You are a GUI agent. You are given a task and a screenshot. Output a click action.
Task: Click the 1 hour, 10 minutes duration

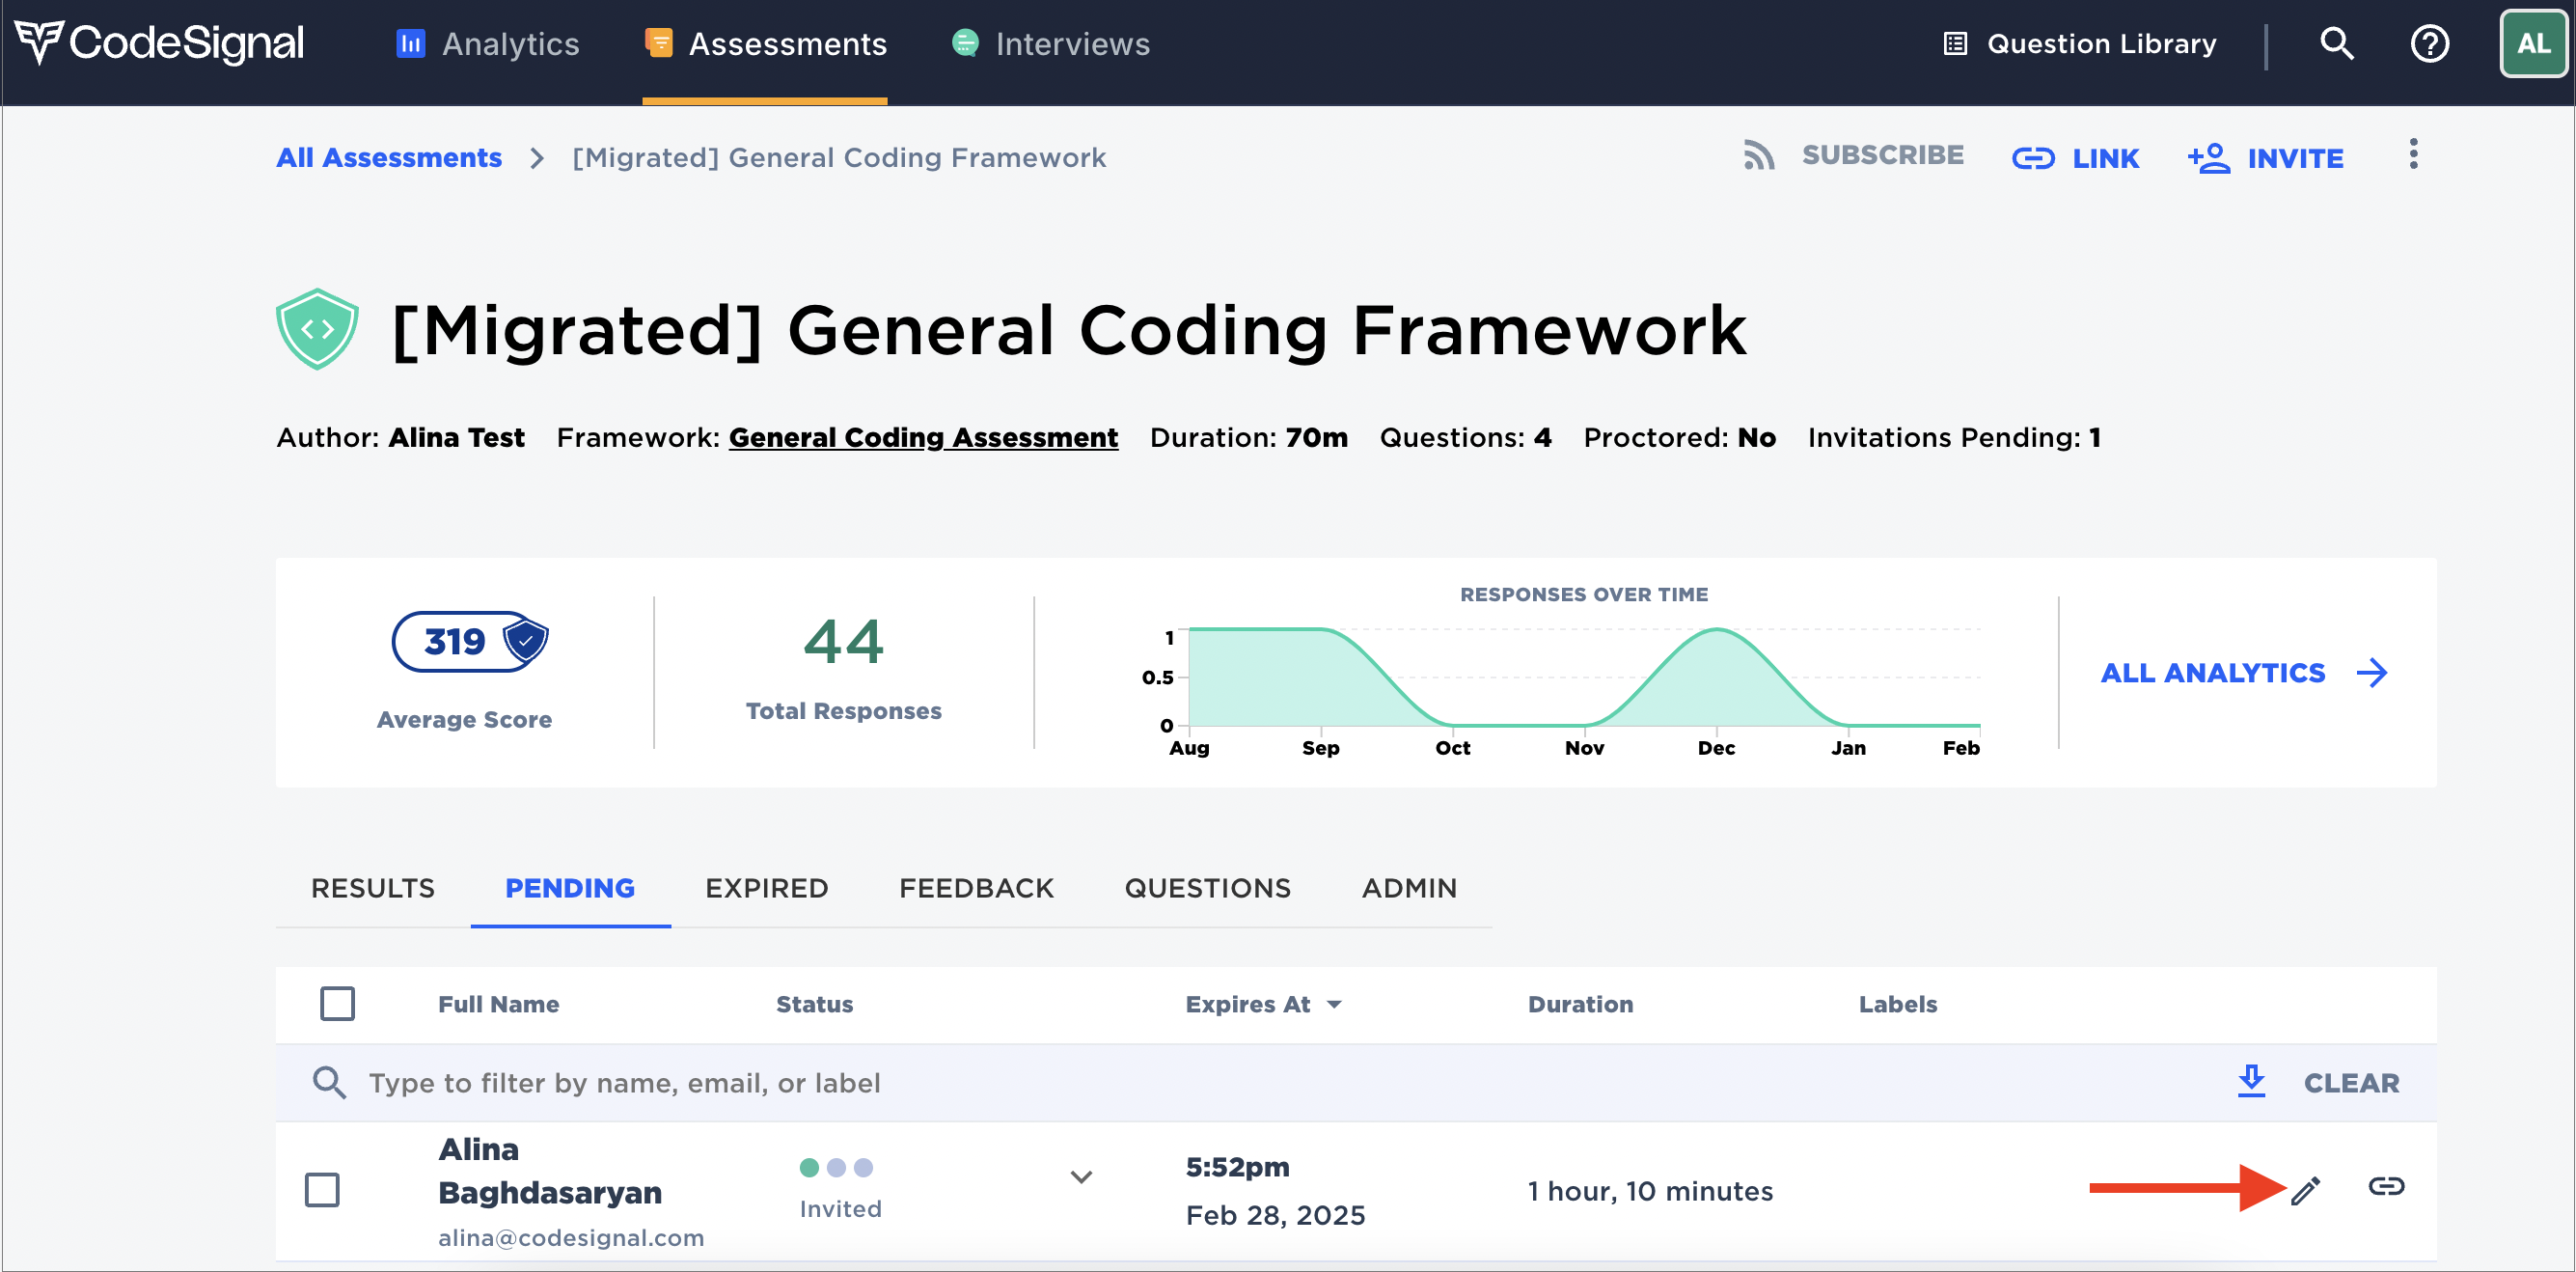point(1650,1190)
